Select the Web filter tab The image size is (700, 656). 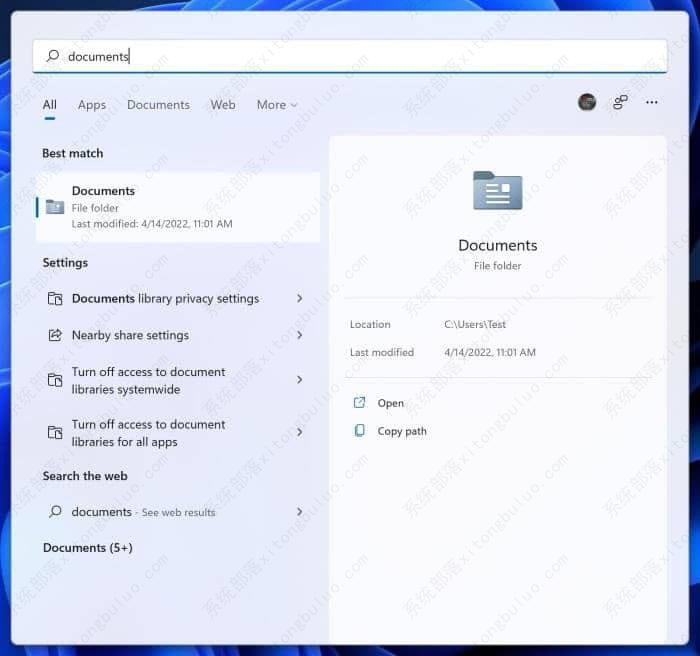pyautogui.click(x=223, y=105)
